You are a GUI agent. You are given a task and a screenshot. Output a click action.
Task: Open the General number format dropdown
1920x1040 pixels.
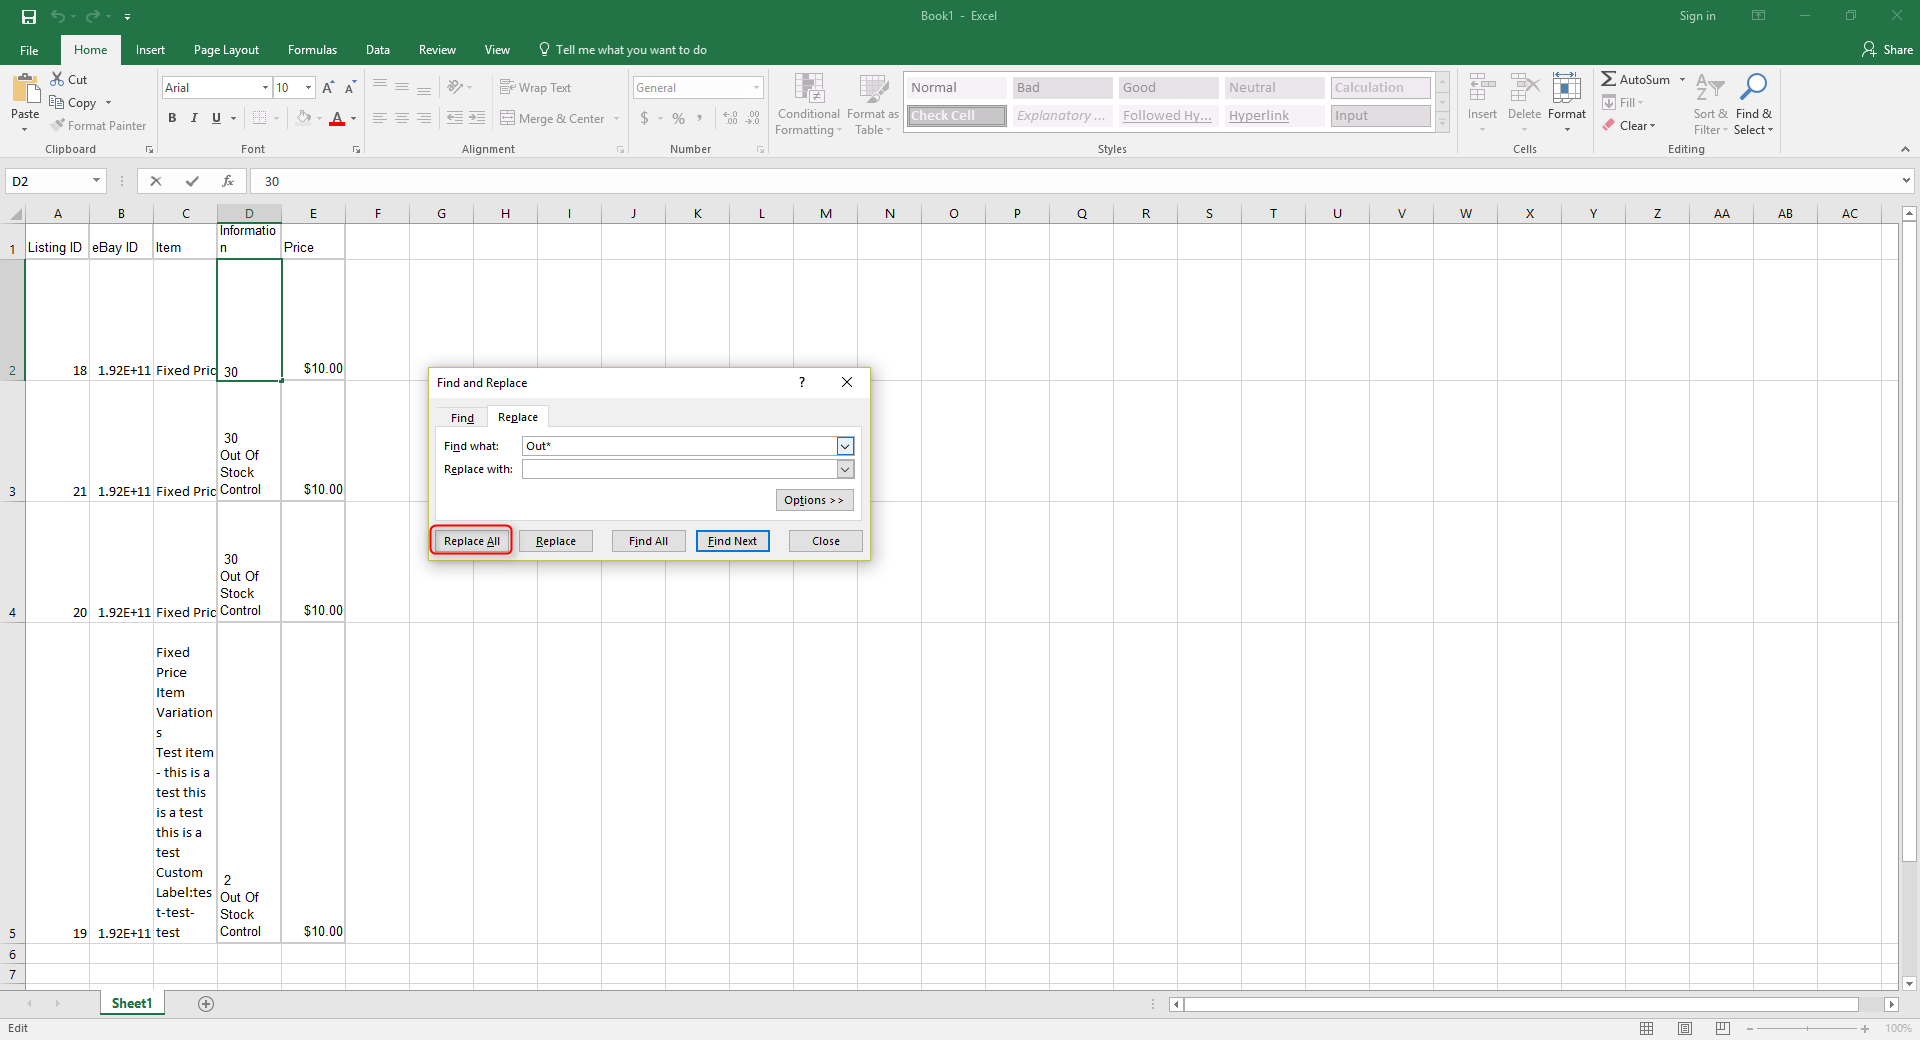(x=756, y=88)
